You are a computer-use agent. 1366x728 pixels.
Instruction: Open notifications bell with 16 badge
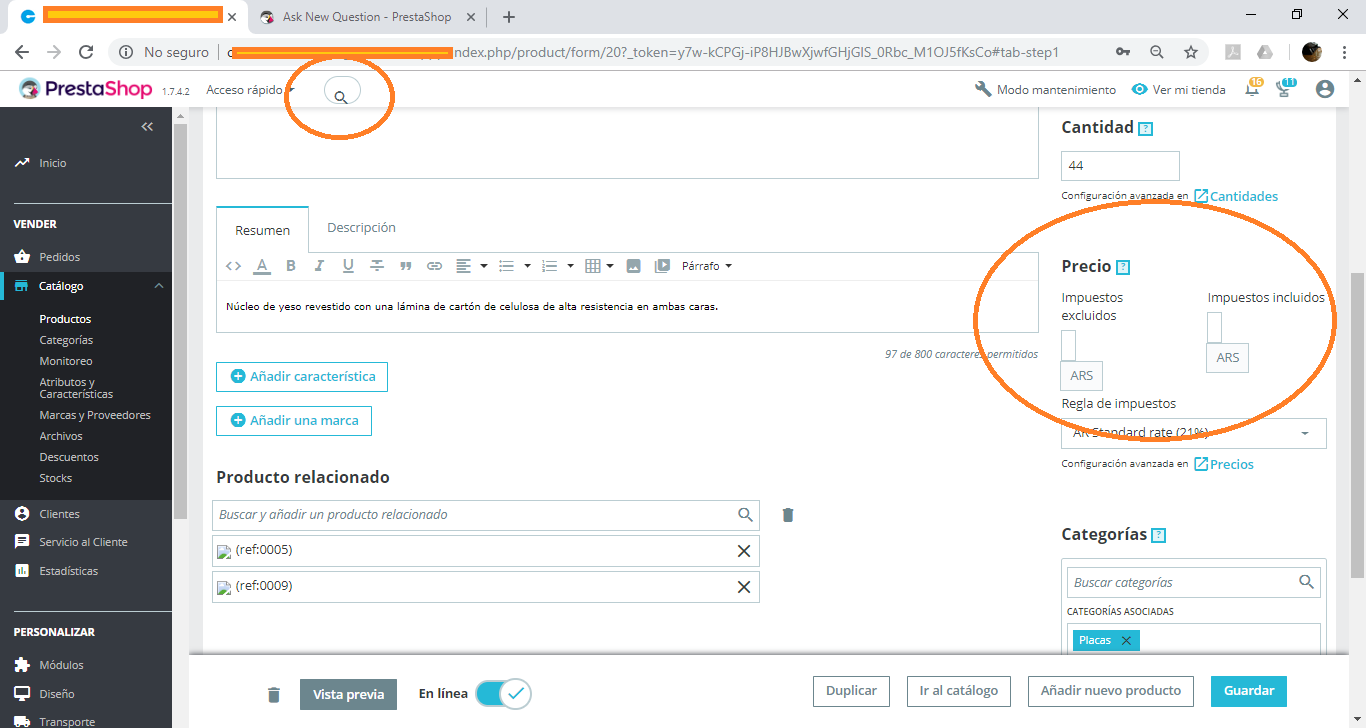click(1253, 89)
